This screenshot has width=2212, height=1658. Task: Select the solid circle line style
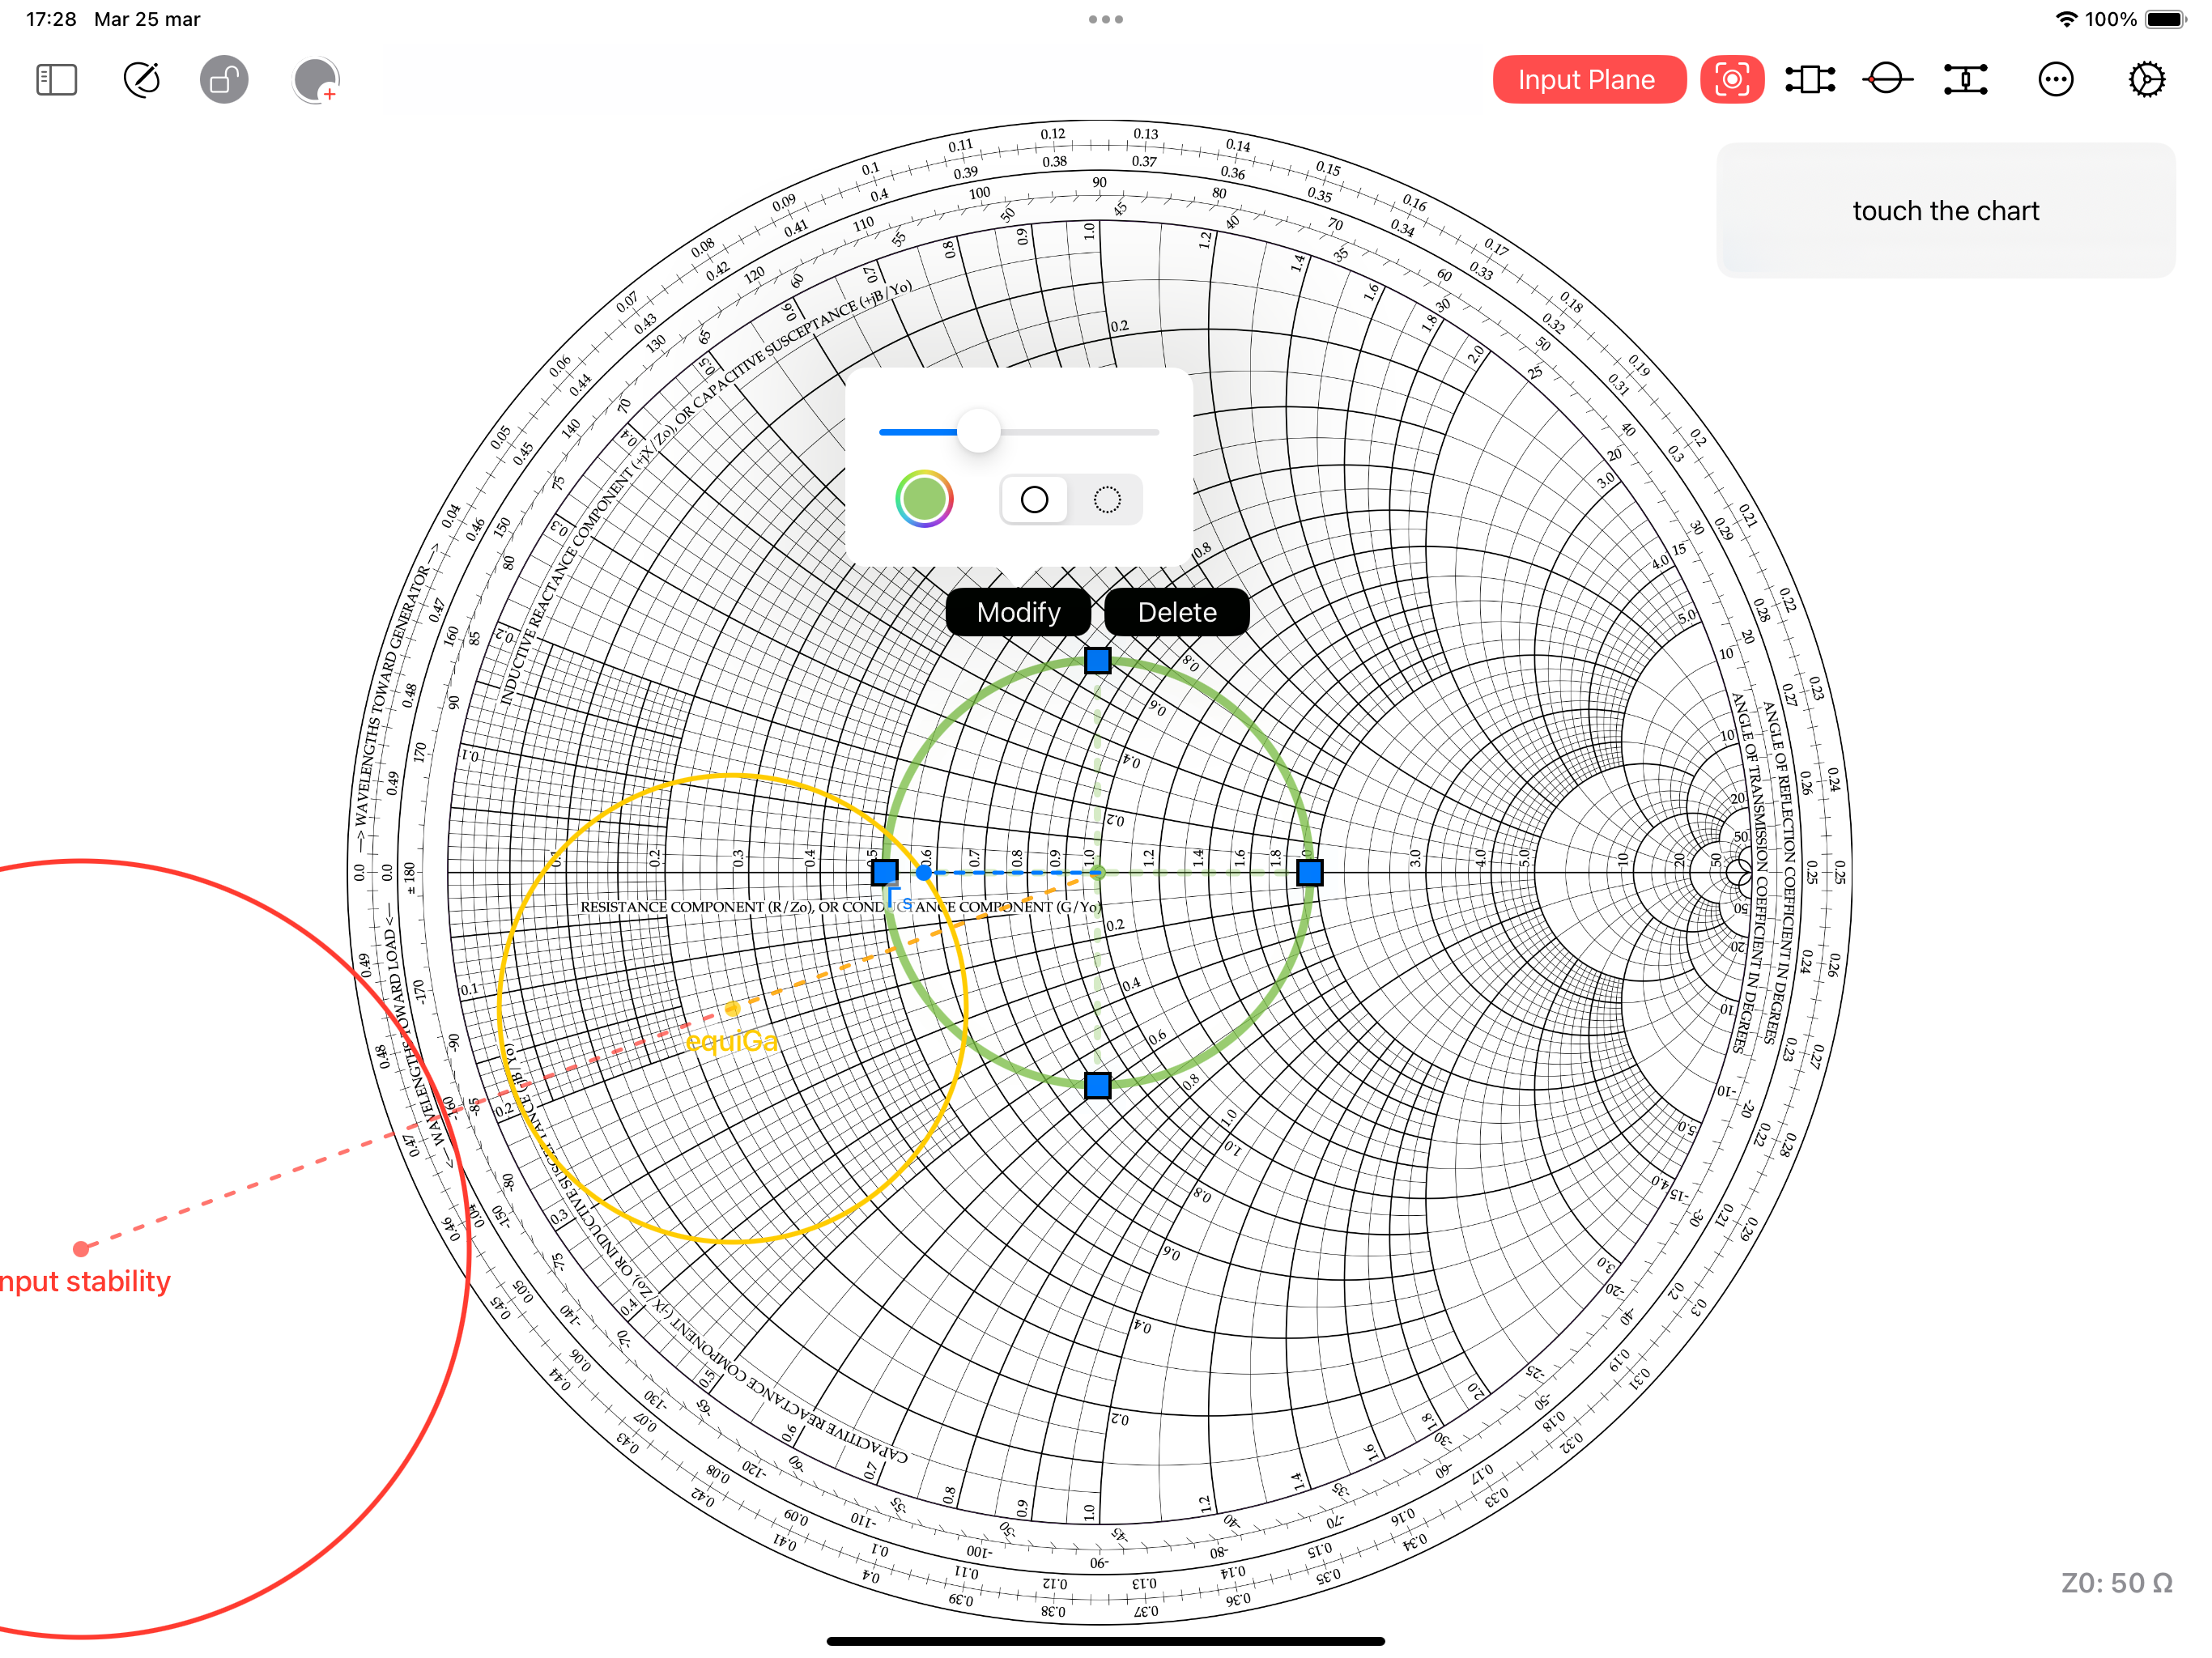click(x=1035, y=499)
